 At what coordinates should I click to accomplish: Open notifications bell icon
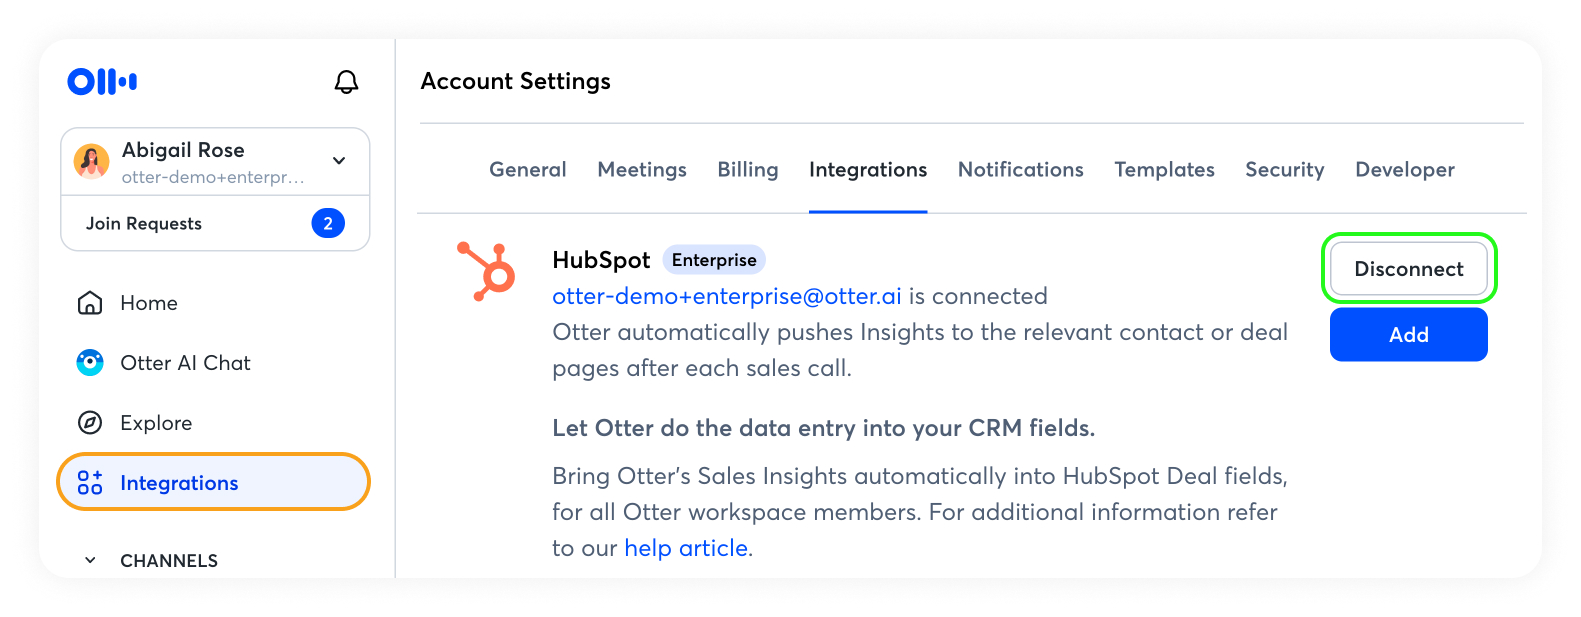click(x=346, y=82)
